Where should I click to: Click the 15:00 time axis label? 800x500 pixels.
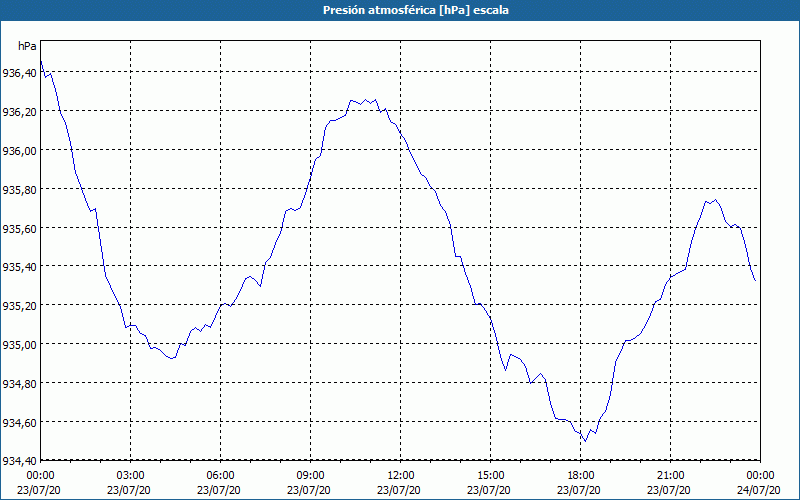click(490, 476)
